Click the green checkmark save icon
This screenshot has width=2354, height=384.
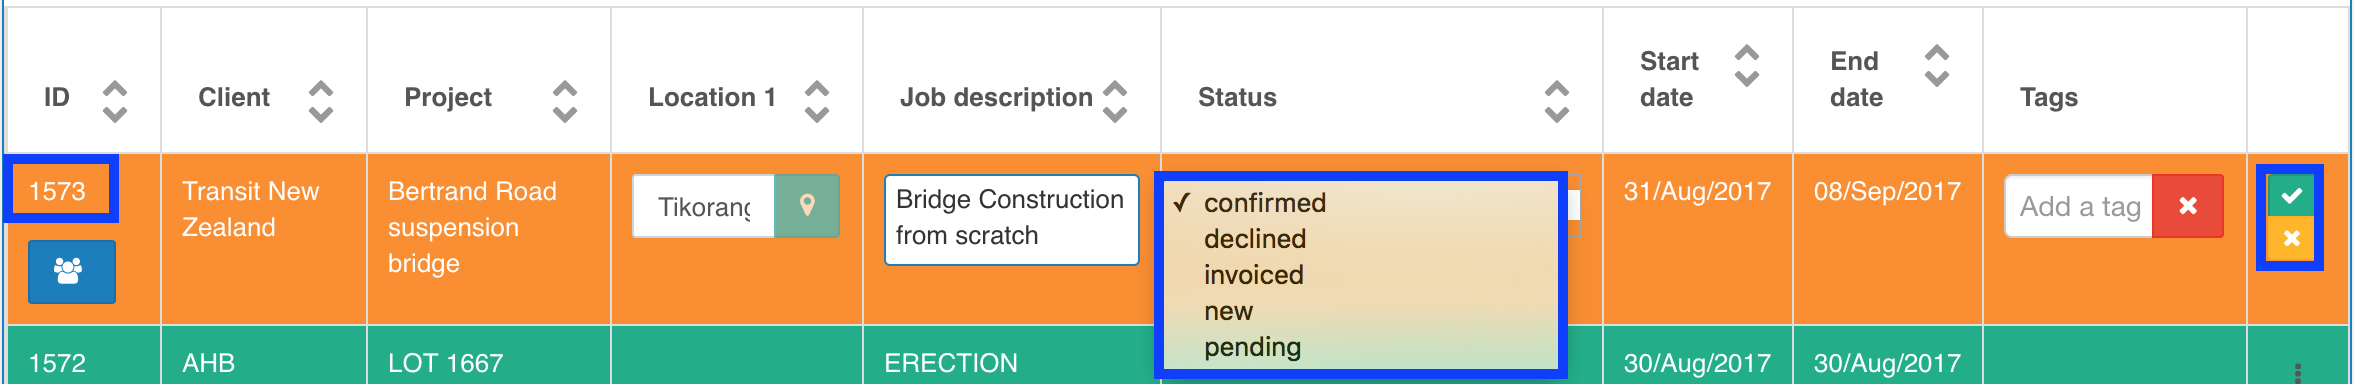pos(2291,194)
